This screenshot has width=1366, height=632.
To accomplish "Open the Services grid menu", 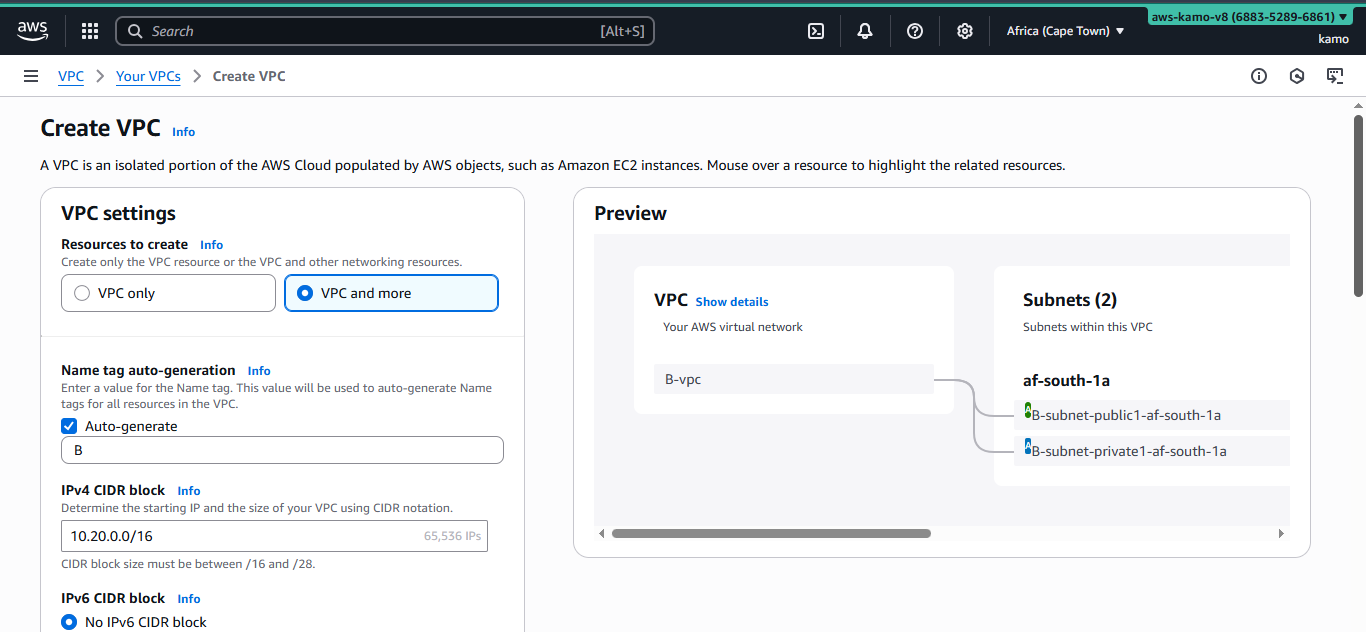I will coord(89,31).
